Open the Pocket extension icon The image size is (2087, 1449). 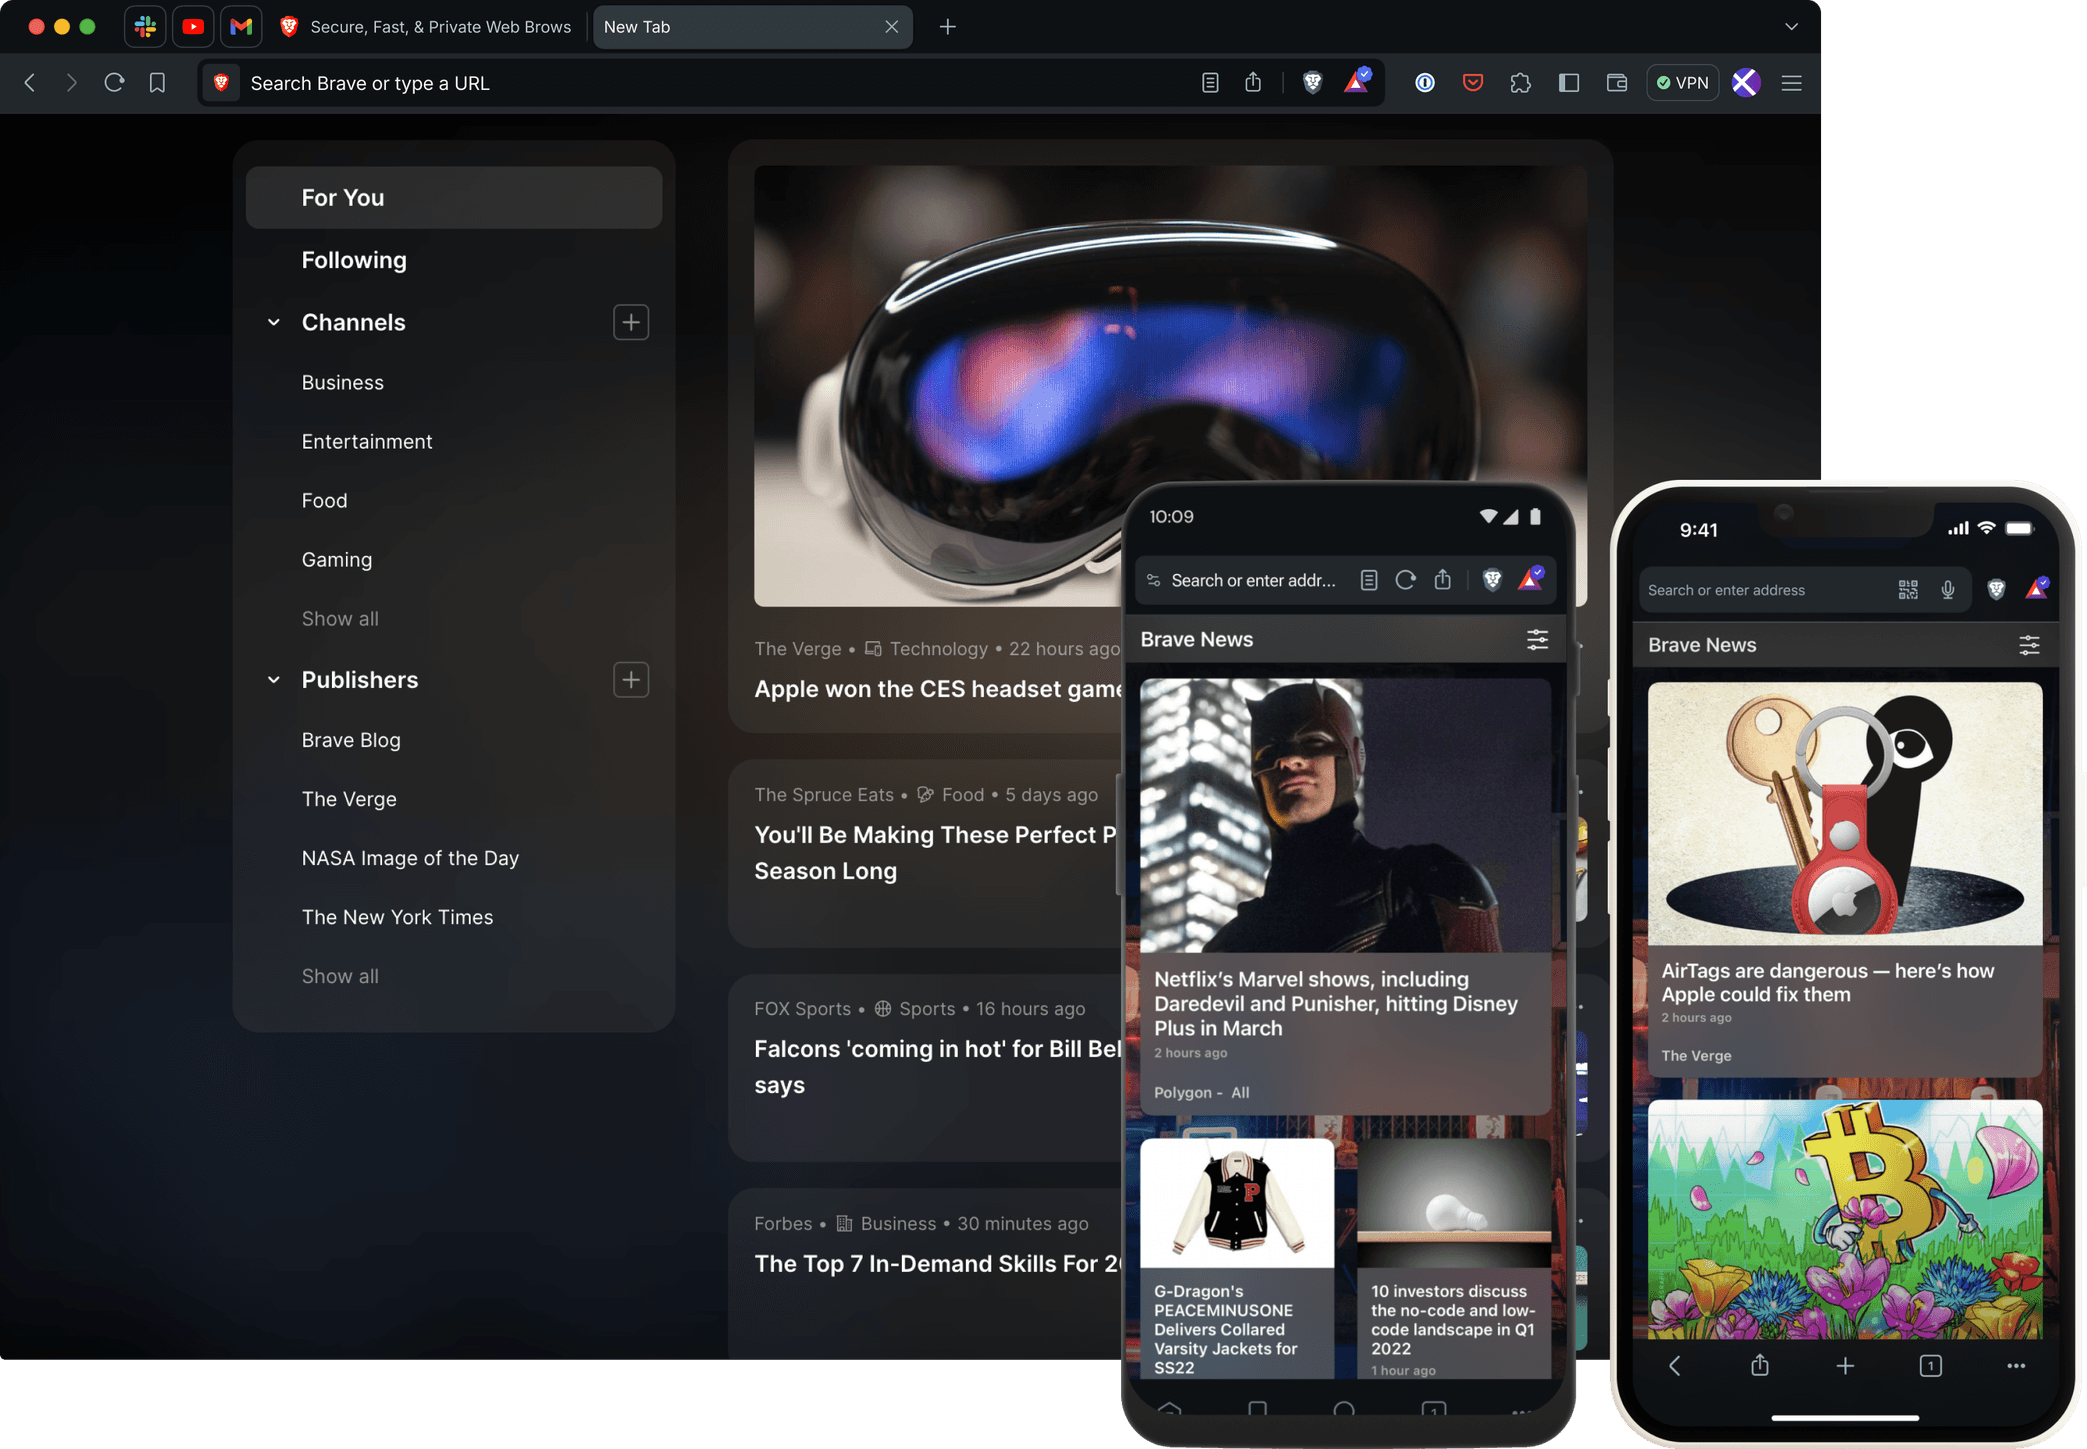1473,83
